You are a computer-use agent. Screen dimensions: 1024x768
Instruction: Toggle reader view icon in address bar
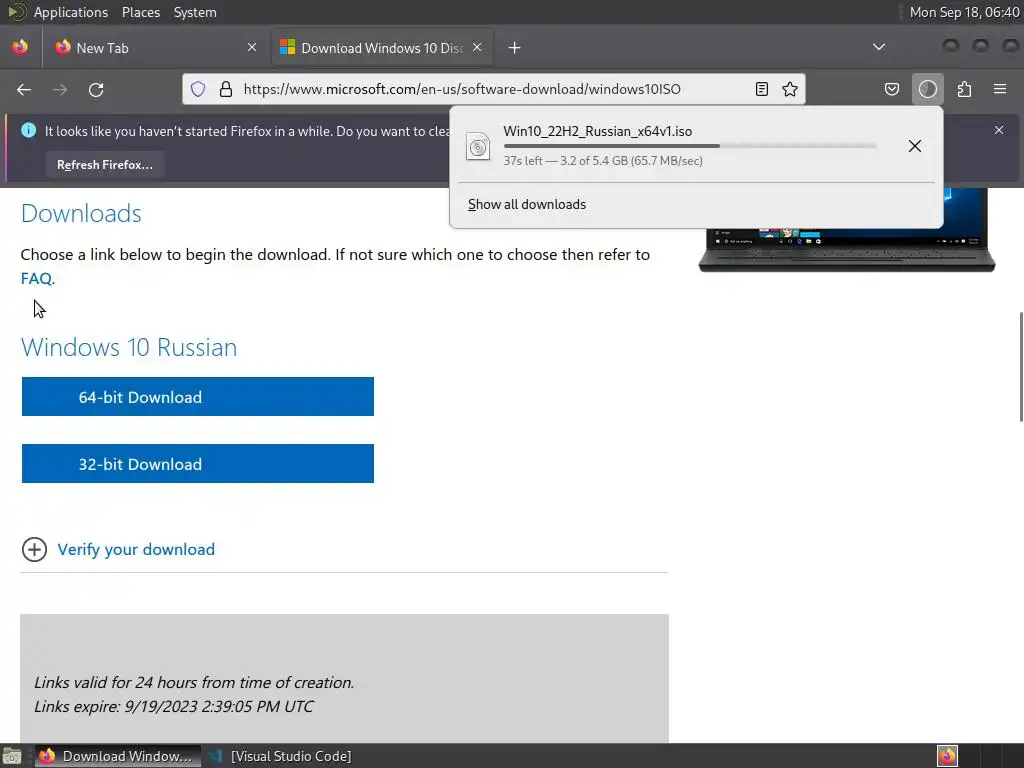[761, 89]
